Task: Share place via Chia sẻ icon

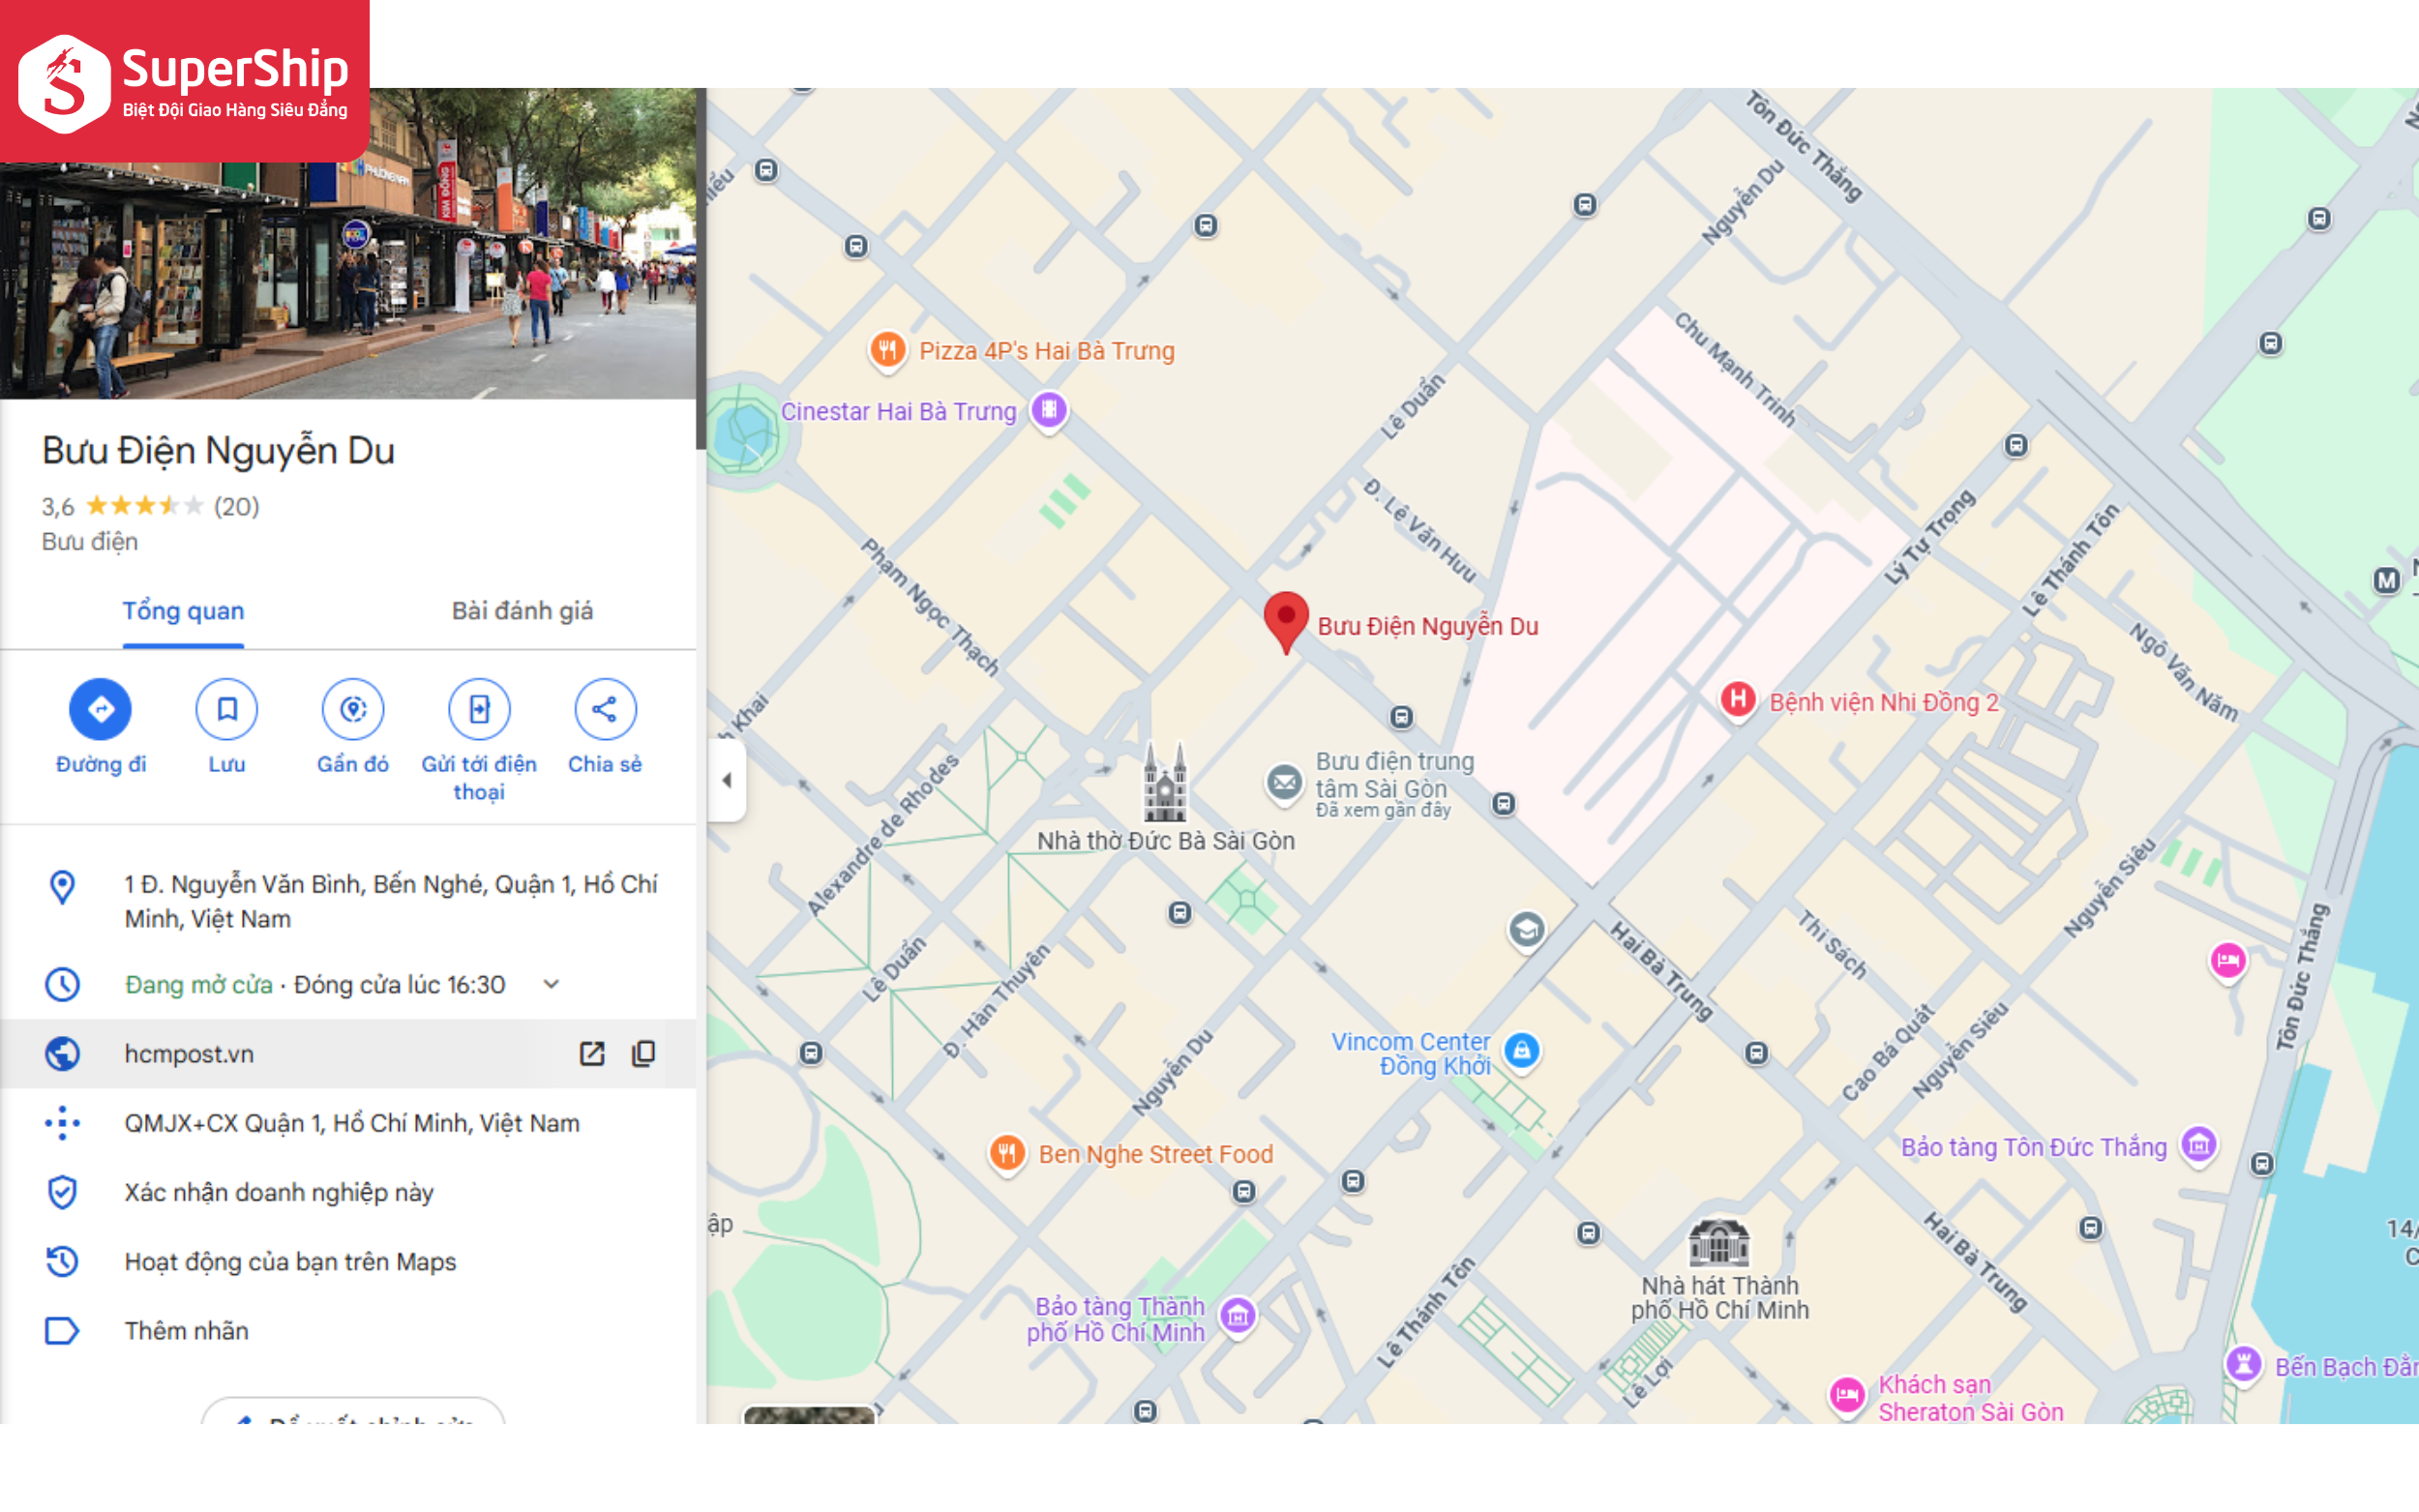Action: click(605, 709)
